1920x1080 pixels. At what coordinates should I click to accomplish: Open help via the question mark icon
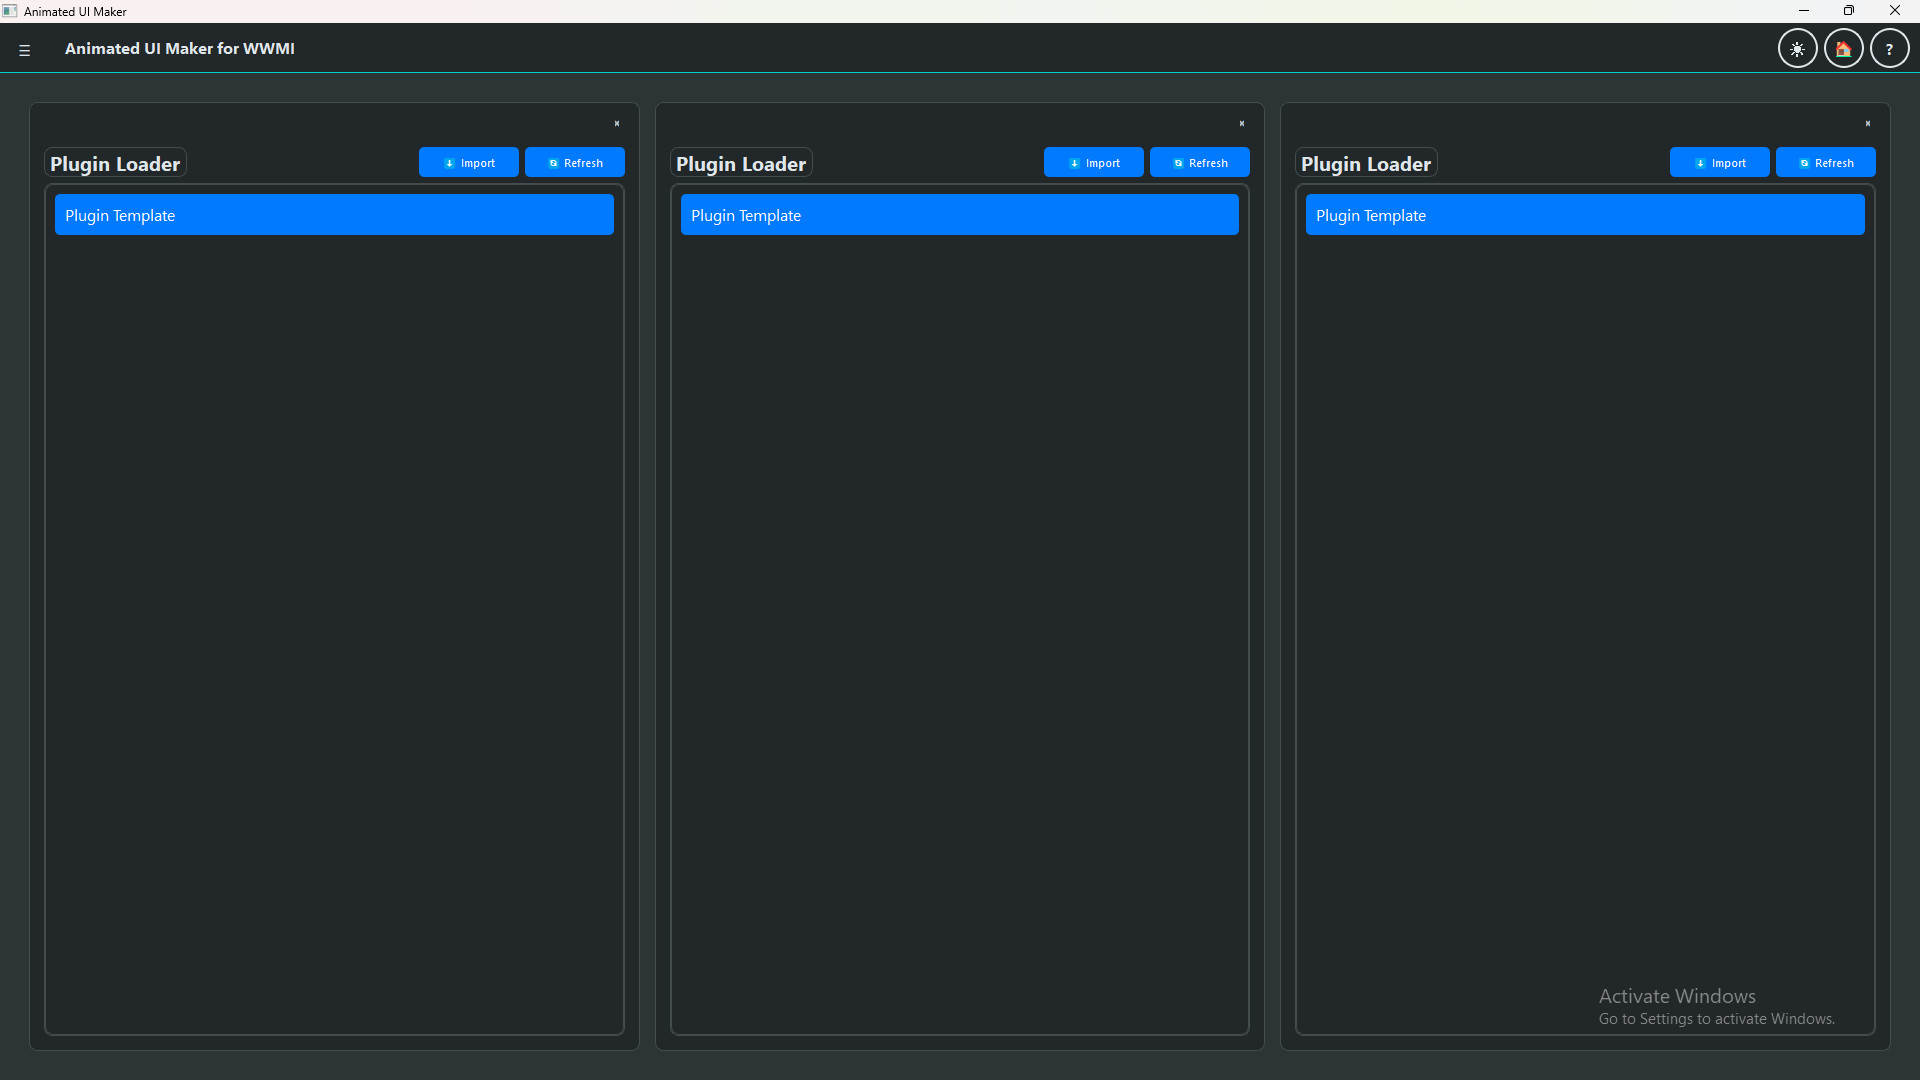[x=1890, y=48]
